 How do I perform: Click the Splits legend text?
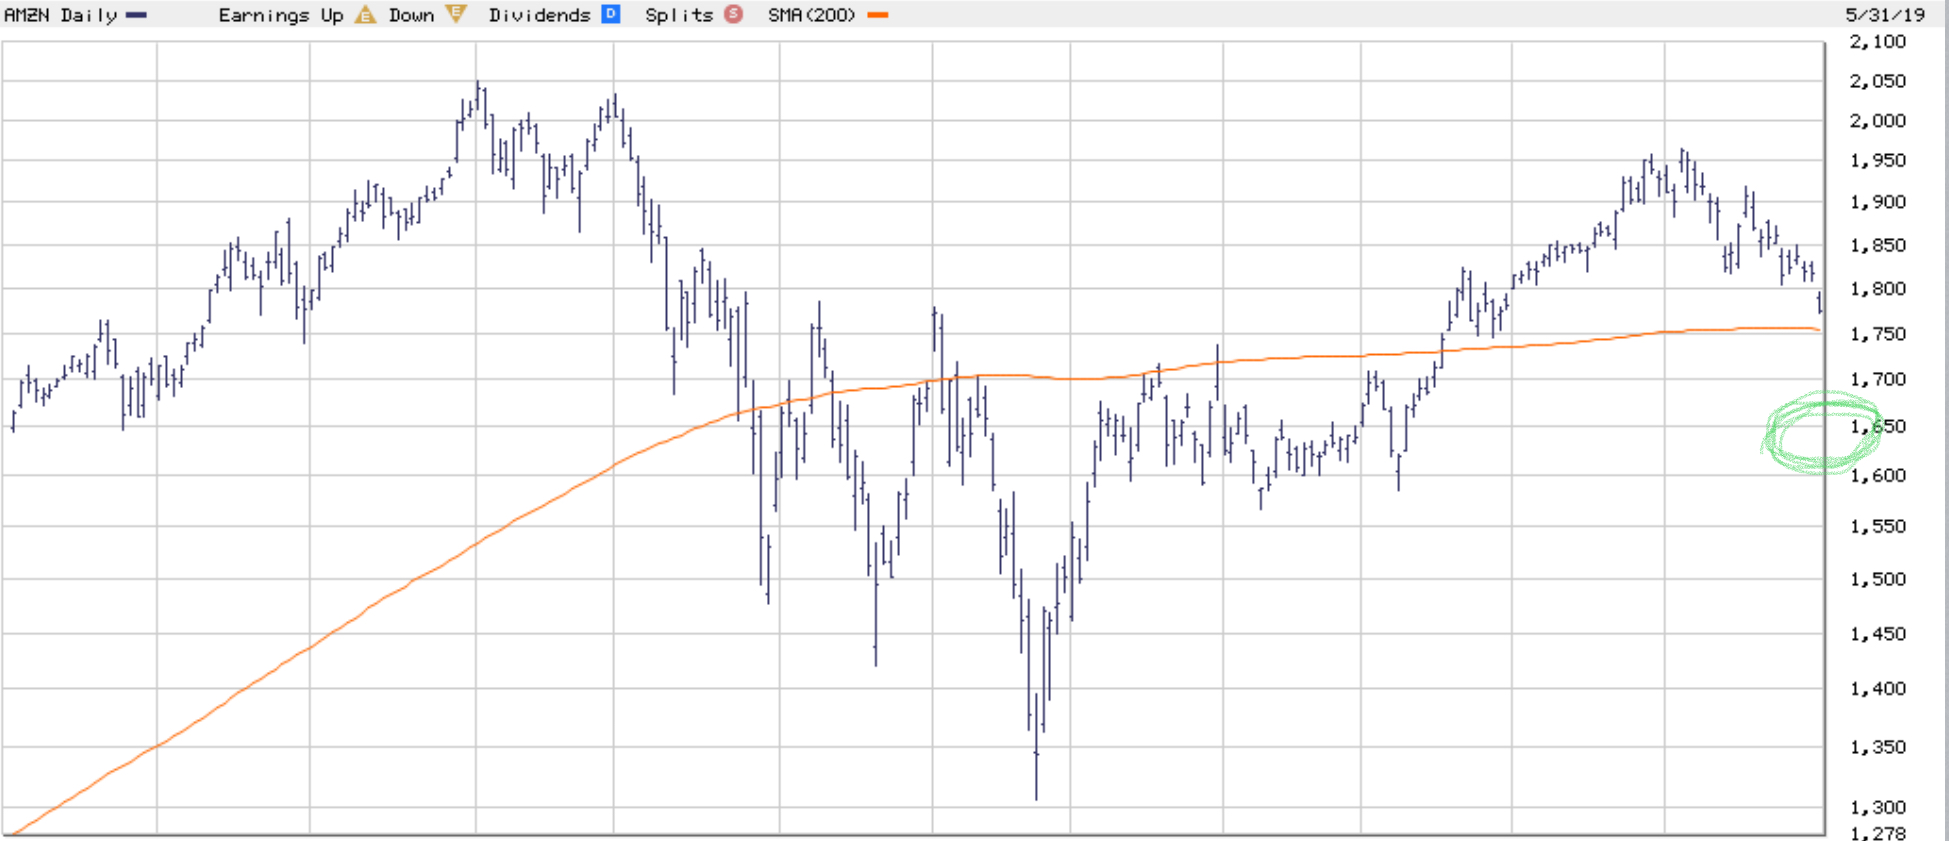[x=680, y=15]
